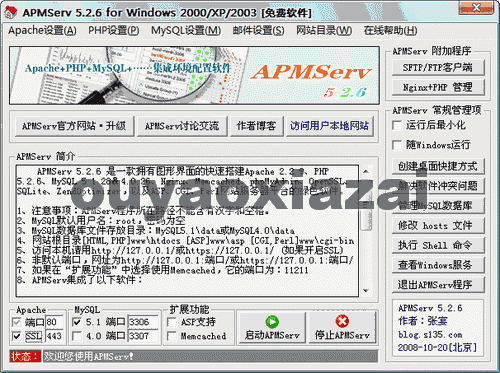
Task: Click 执行 Shell 命令 button
Action: coord(438,245)
